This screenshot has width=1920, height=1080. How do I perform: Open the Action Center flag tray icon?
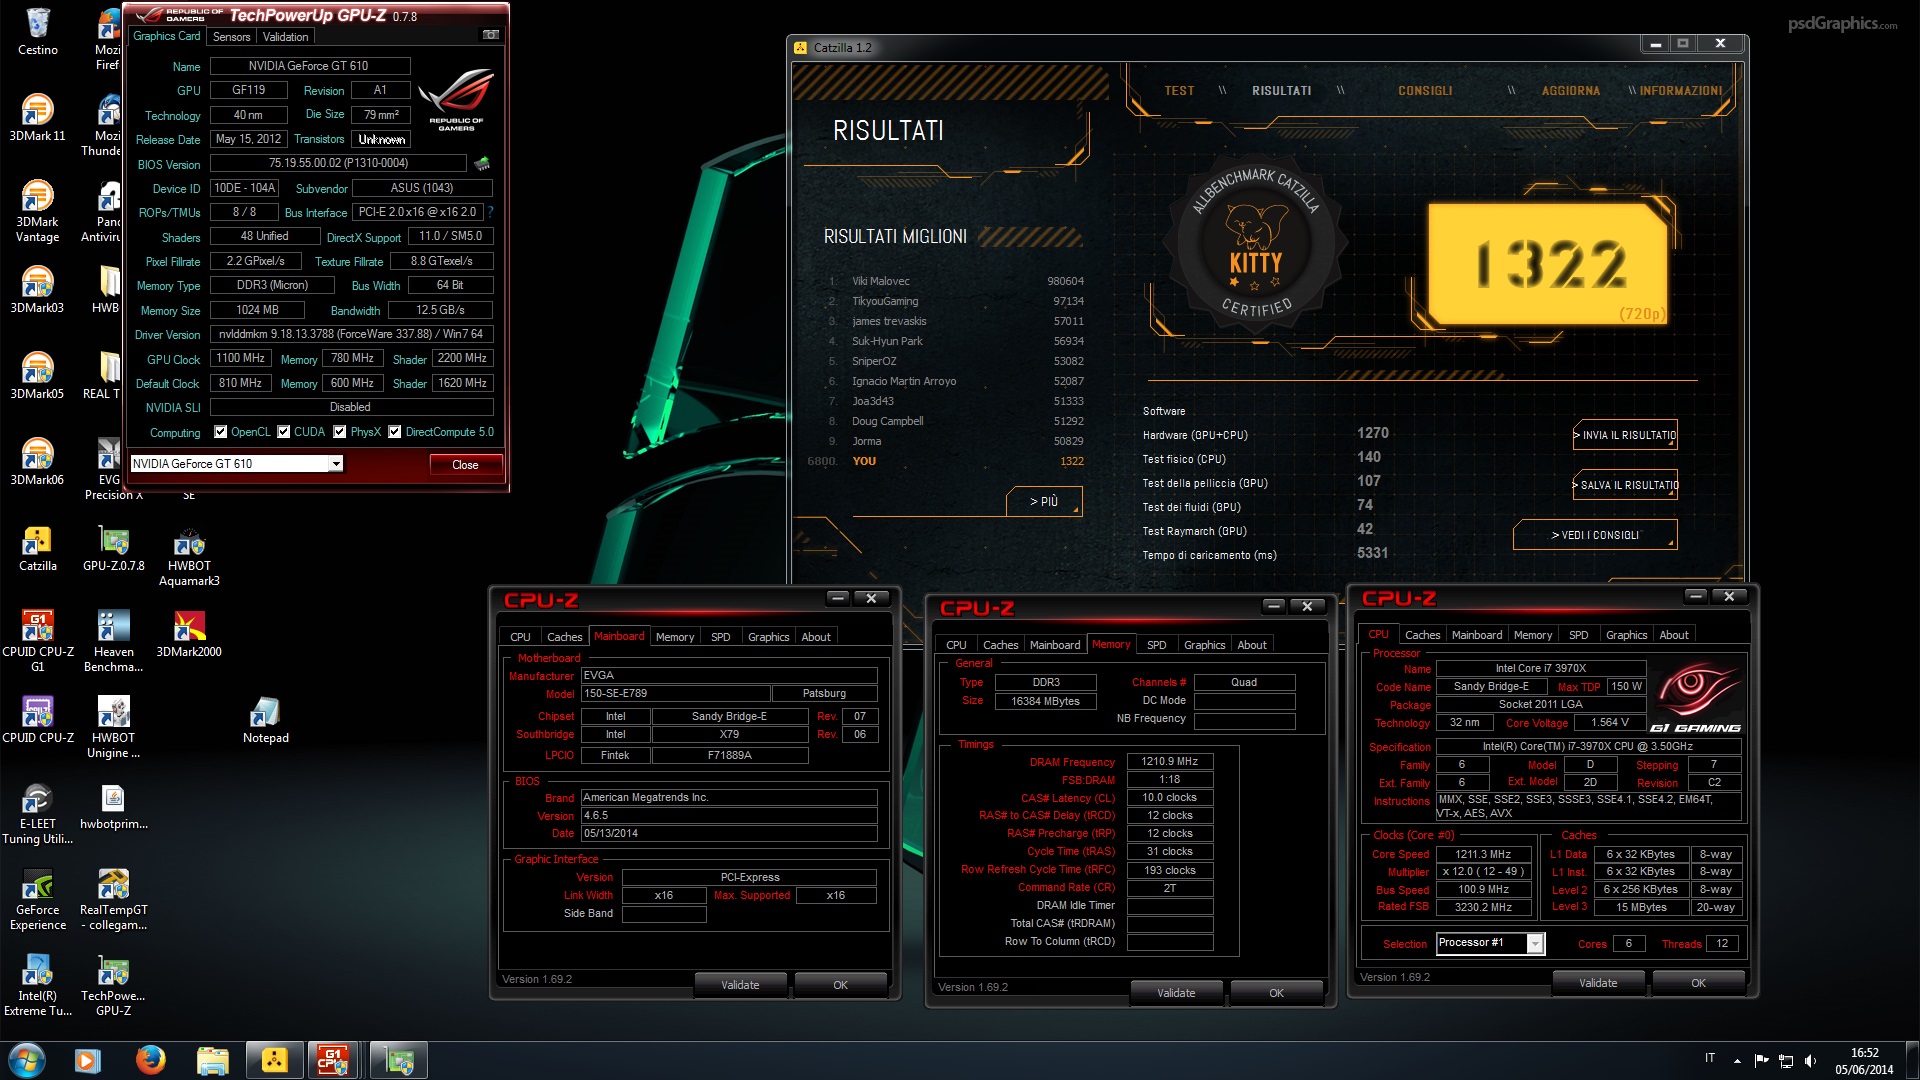tap(1762, 1061)
